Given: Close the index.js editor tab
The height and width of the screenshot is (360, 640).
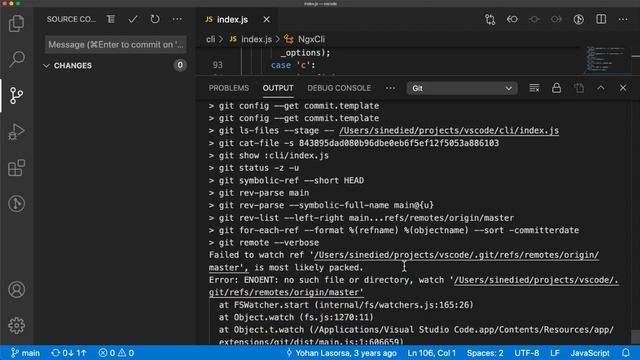Looking at the screenshot, I should point(266,20).
